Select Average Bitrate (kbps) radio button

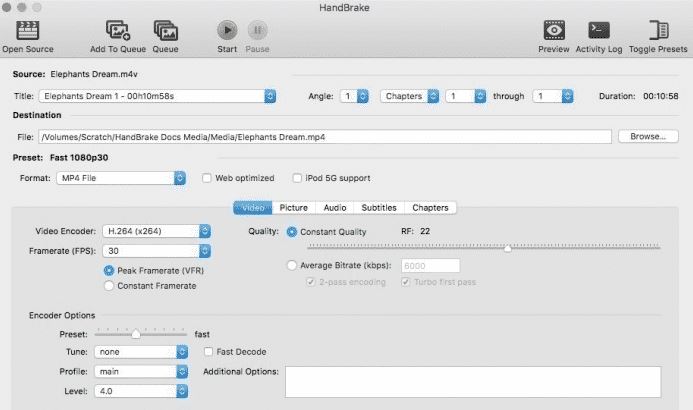coord(292,266)
